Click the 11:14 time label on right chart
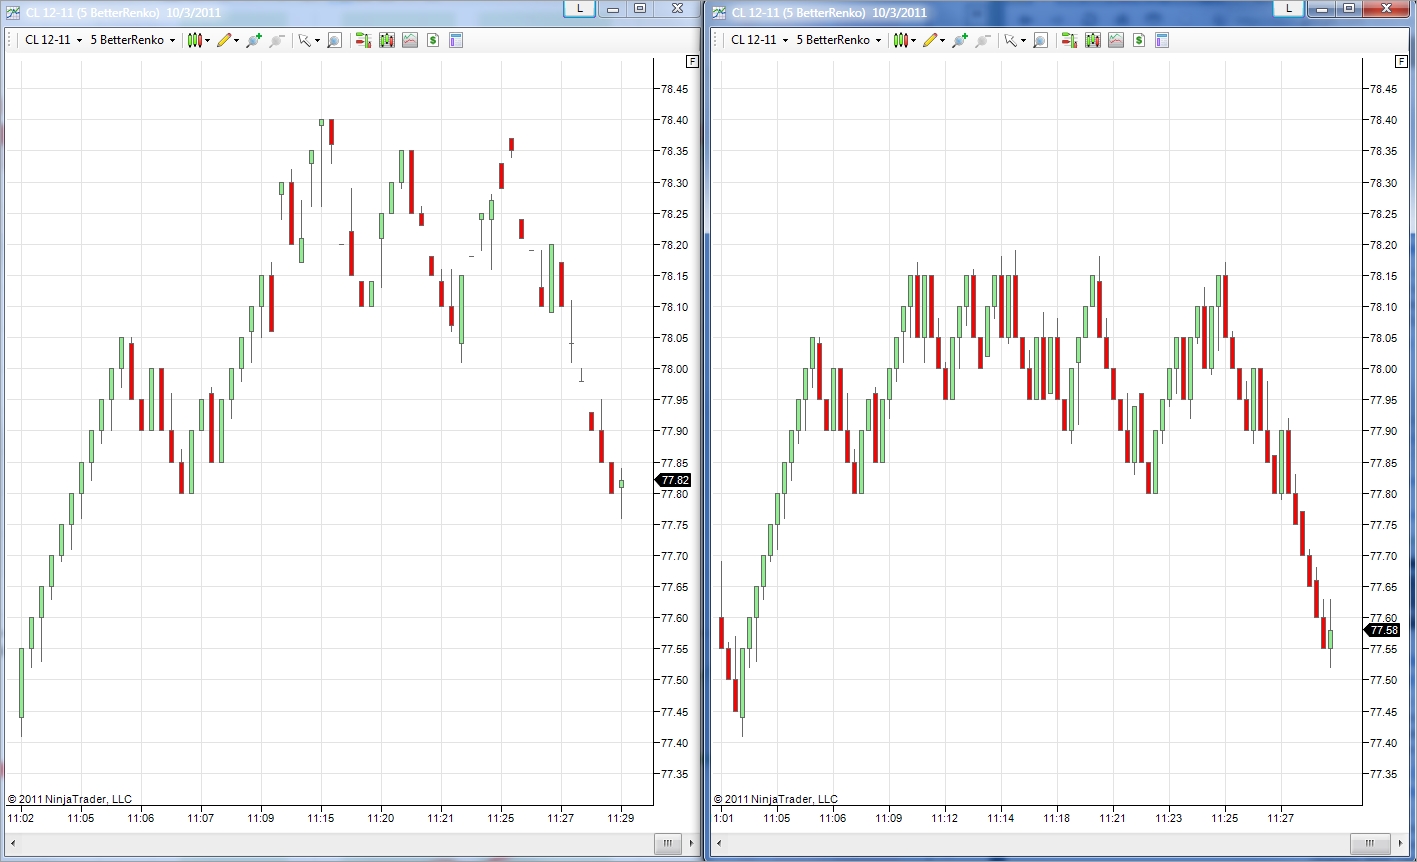The width and height of the screenshot is (1417, 862). [1001, 818]
